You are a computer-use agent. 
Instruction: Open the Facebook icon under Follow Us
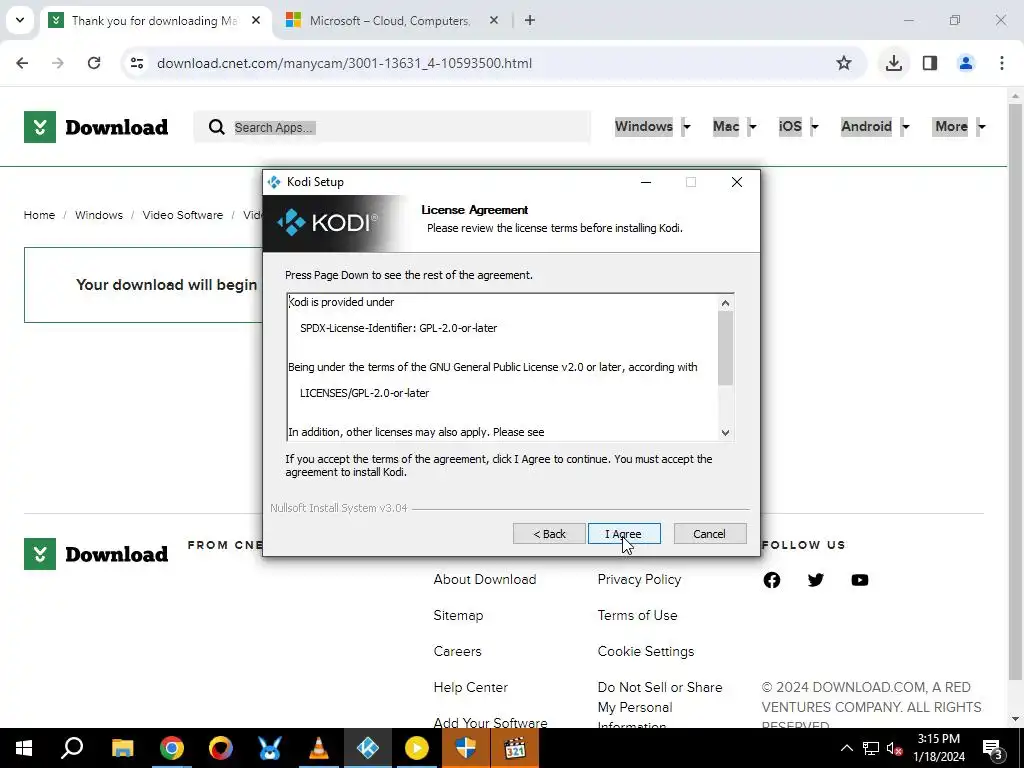click(x=772, y=580)
